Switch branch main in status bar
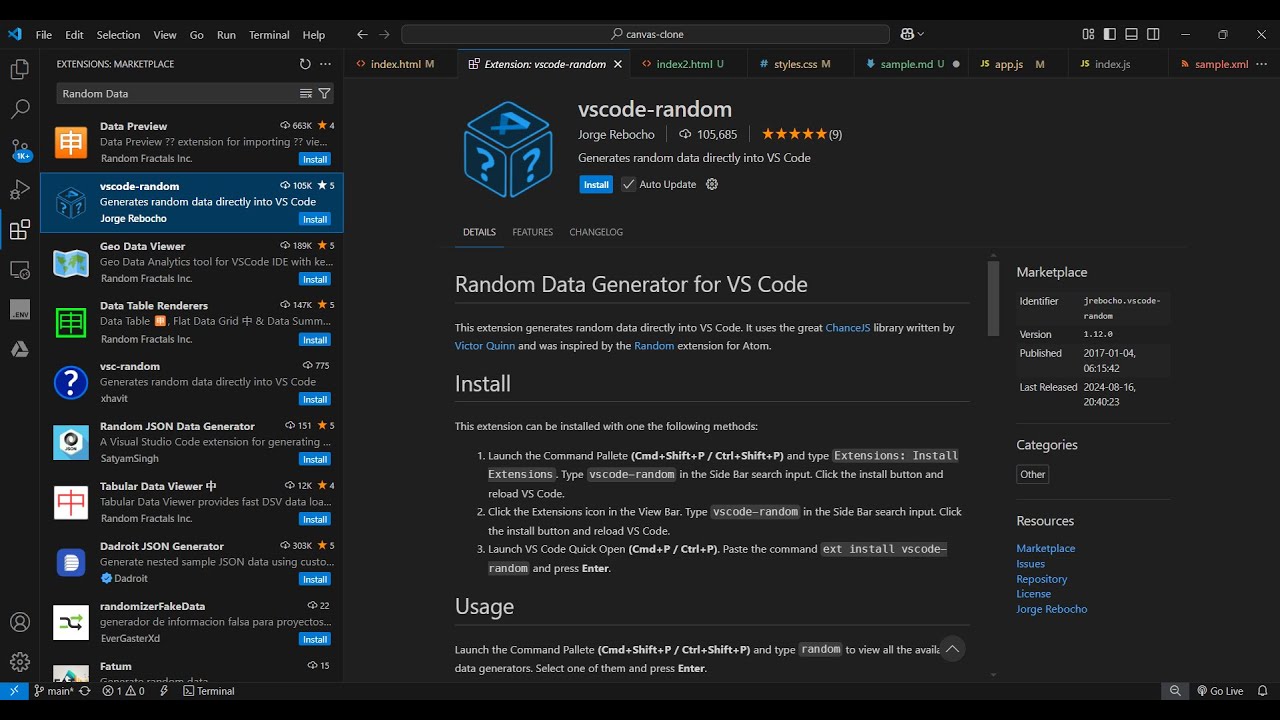Viewport: 1280px width, 720px height. pyautogui.click(x=53, y=691)
